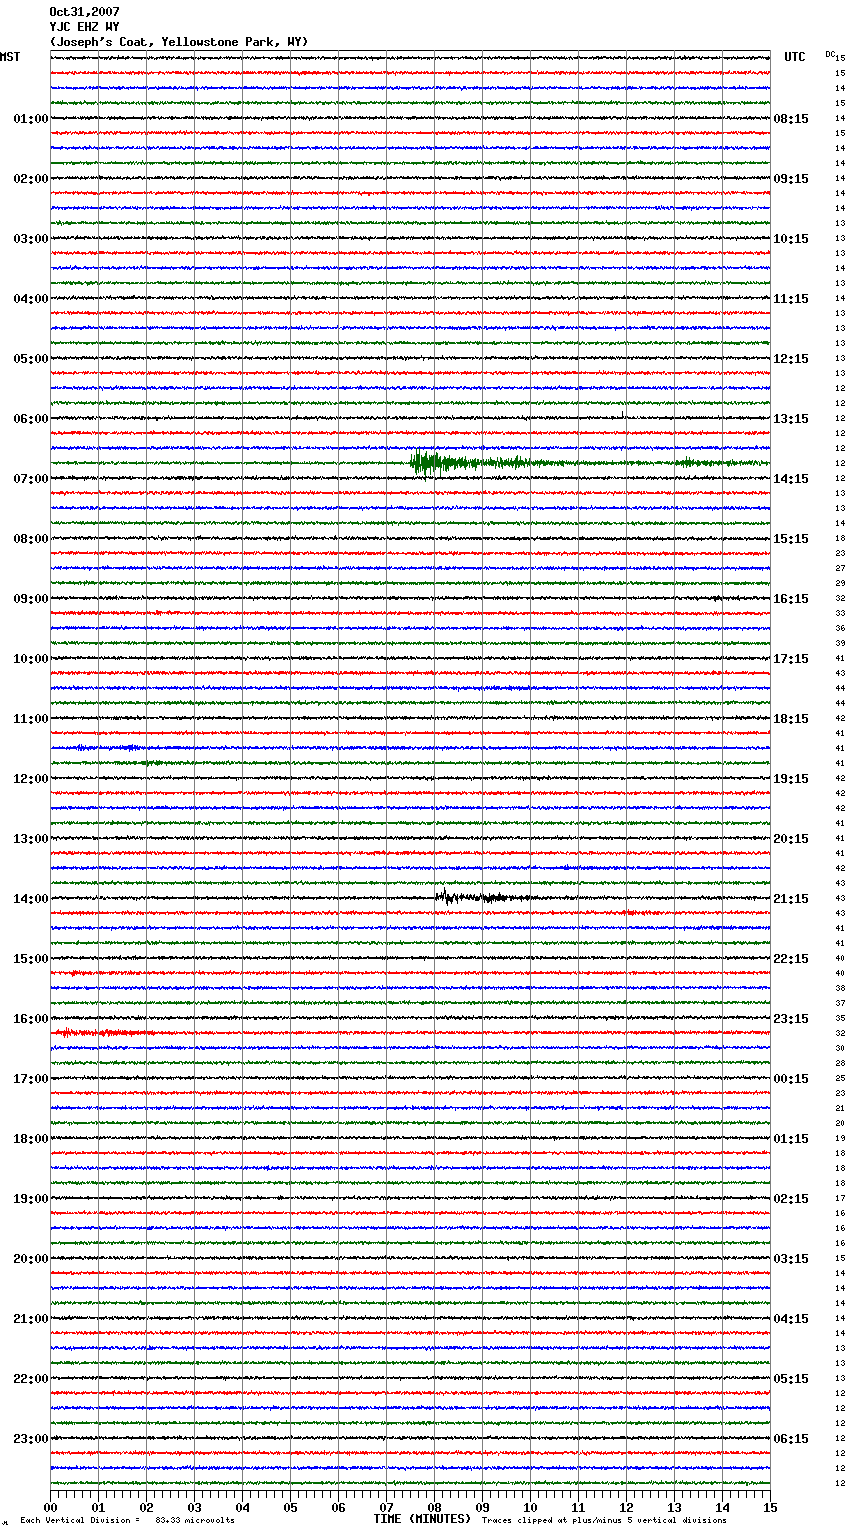Image resolution: width=850 pixels, height=1534 pixels.
Task: Click the 14:15 UTC time label
Action: click(791, 479)
